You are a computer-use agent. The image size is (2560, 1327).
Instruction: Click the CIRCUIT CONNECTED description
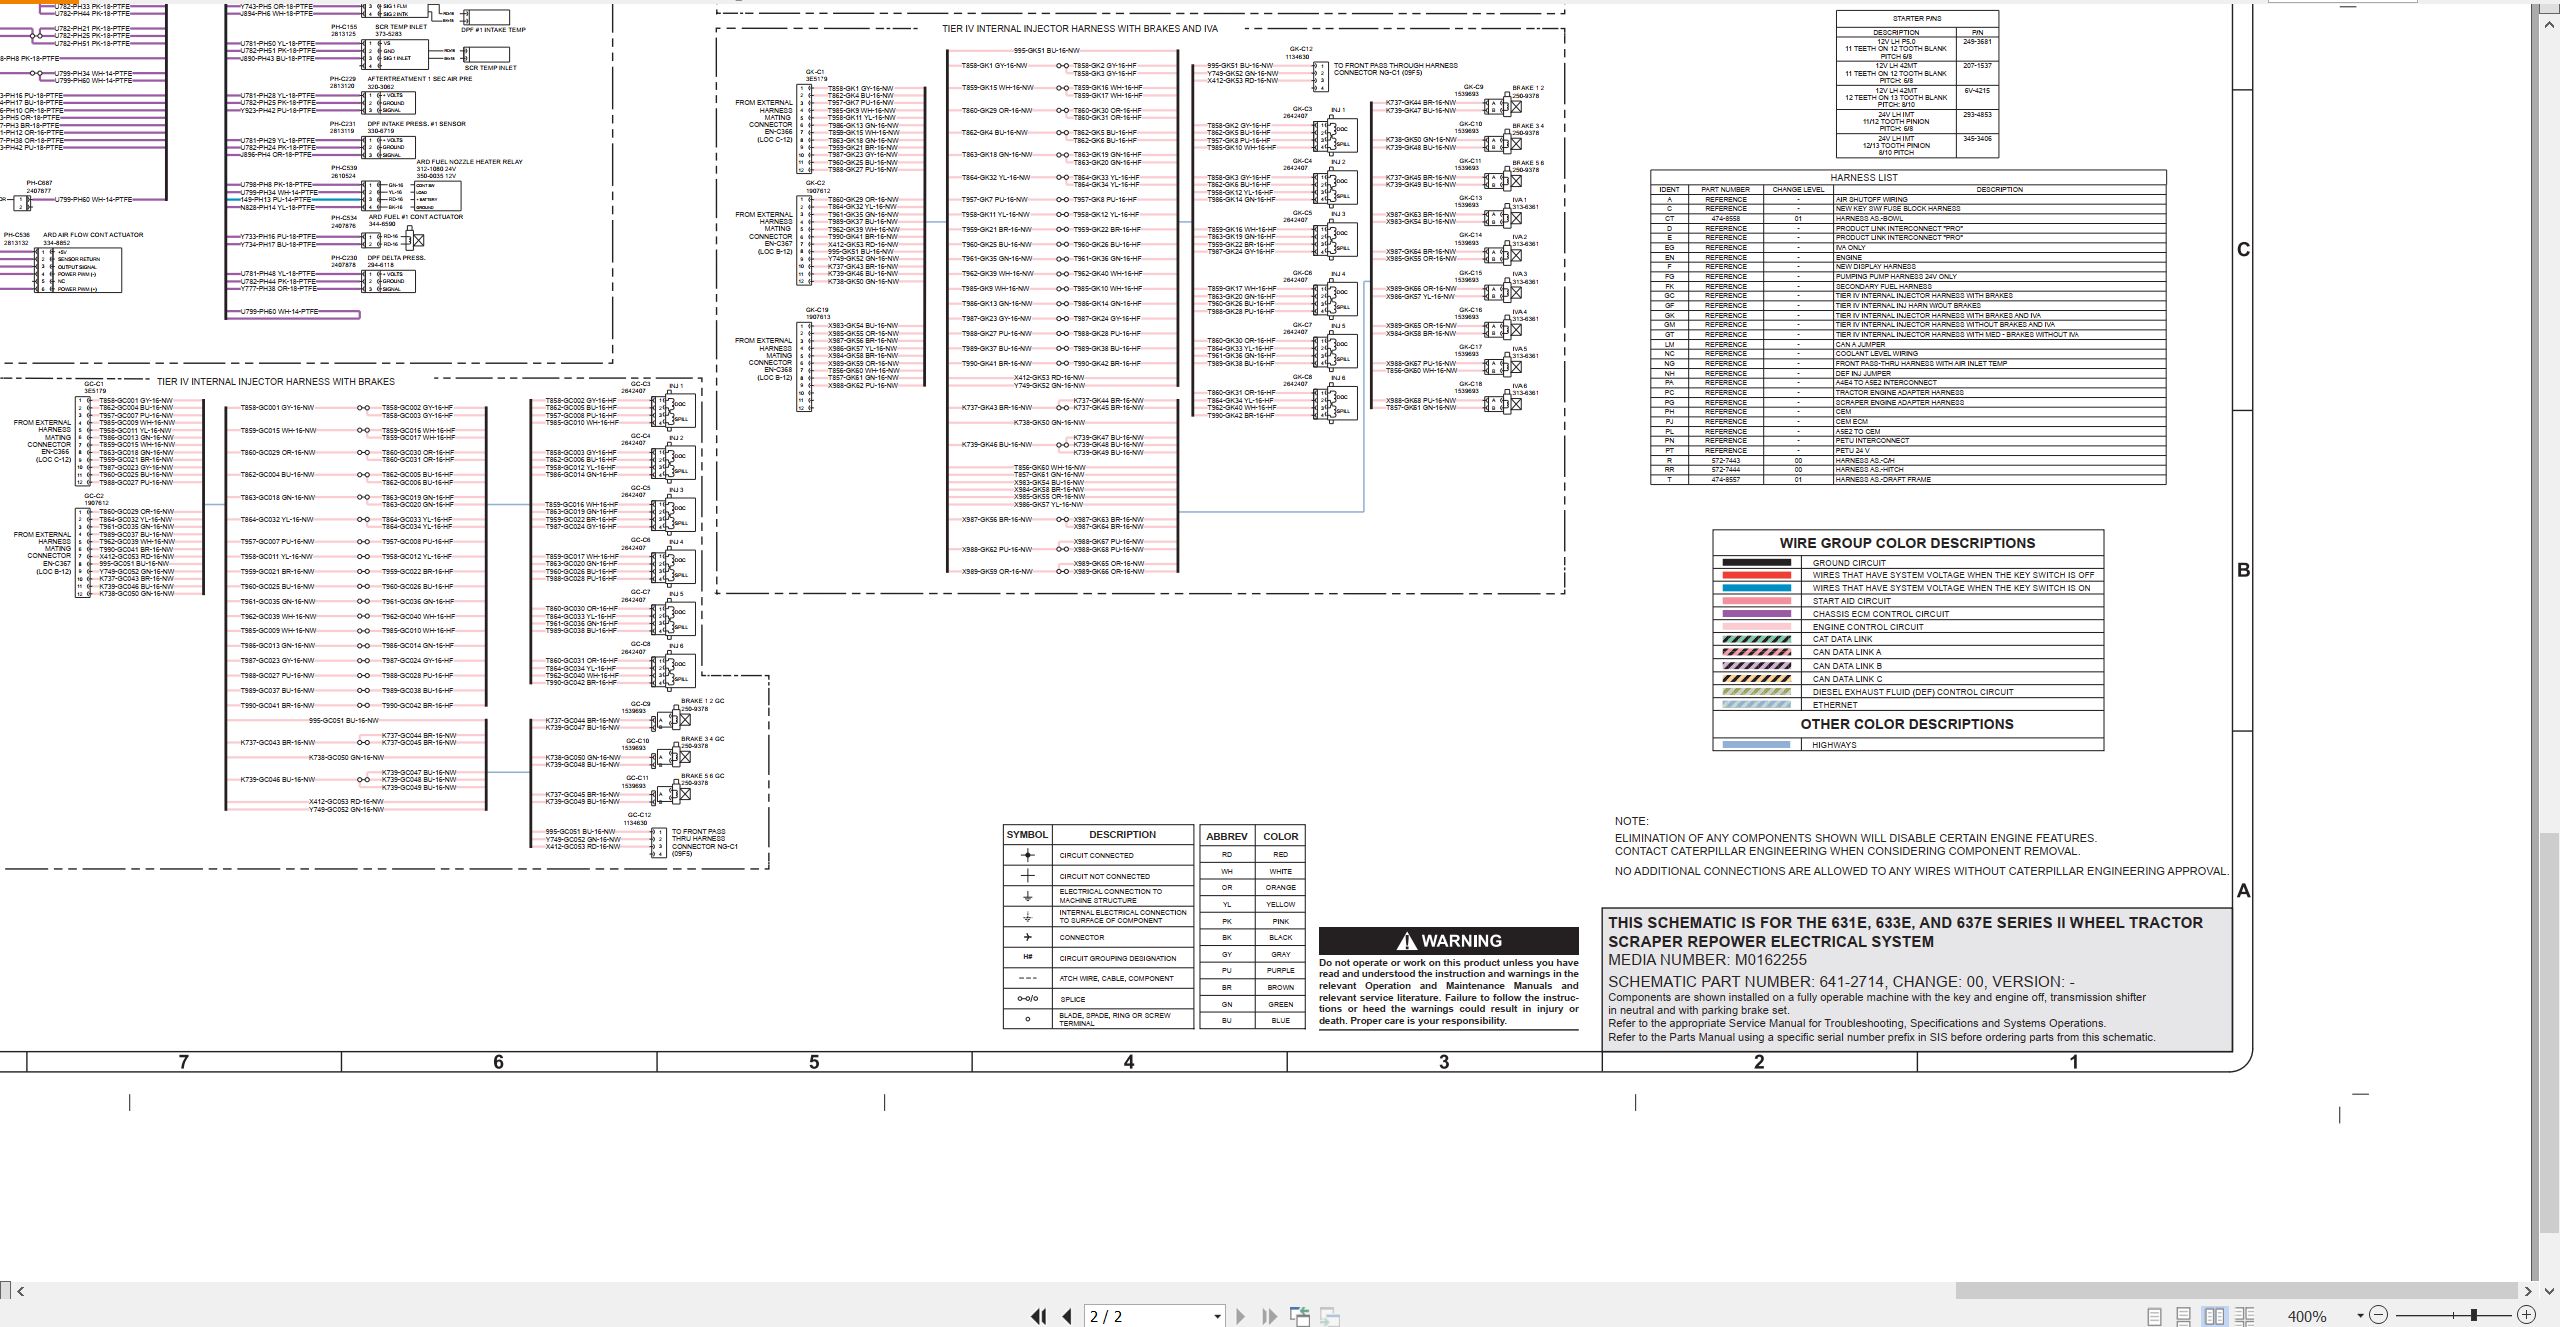1097,856
